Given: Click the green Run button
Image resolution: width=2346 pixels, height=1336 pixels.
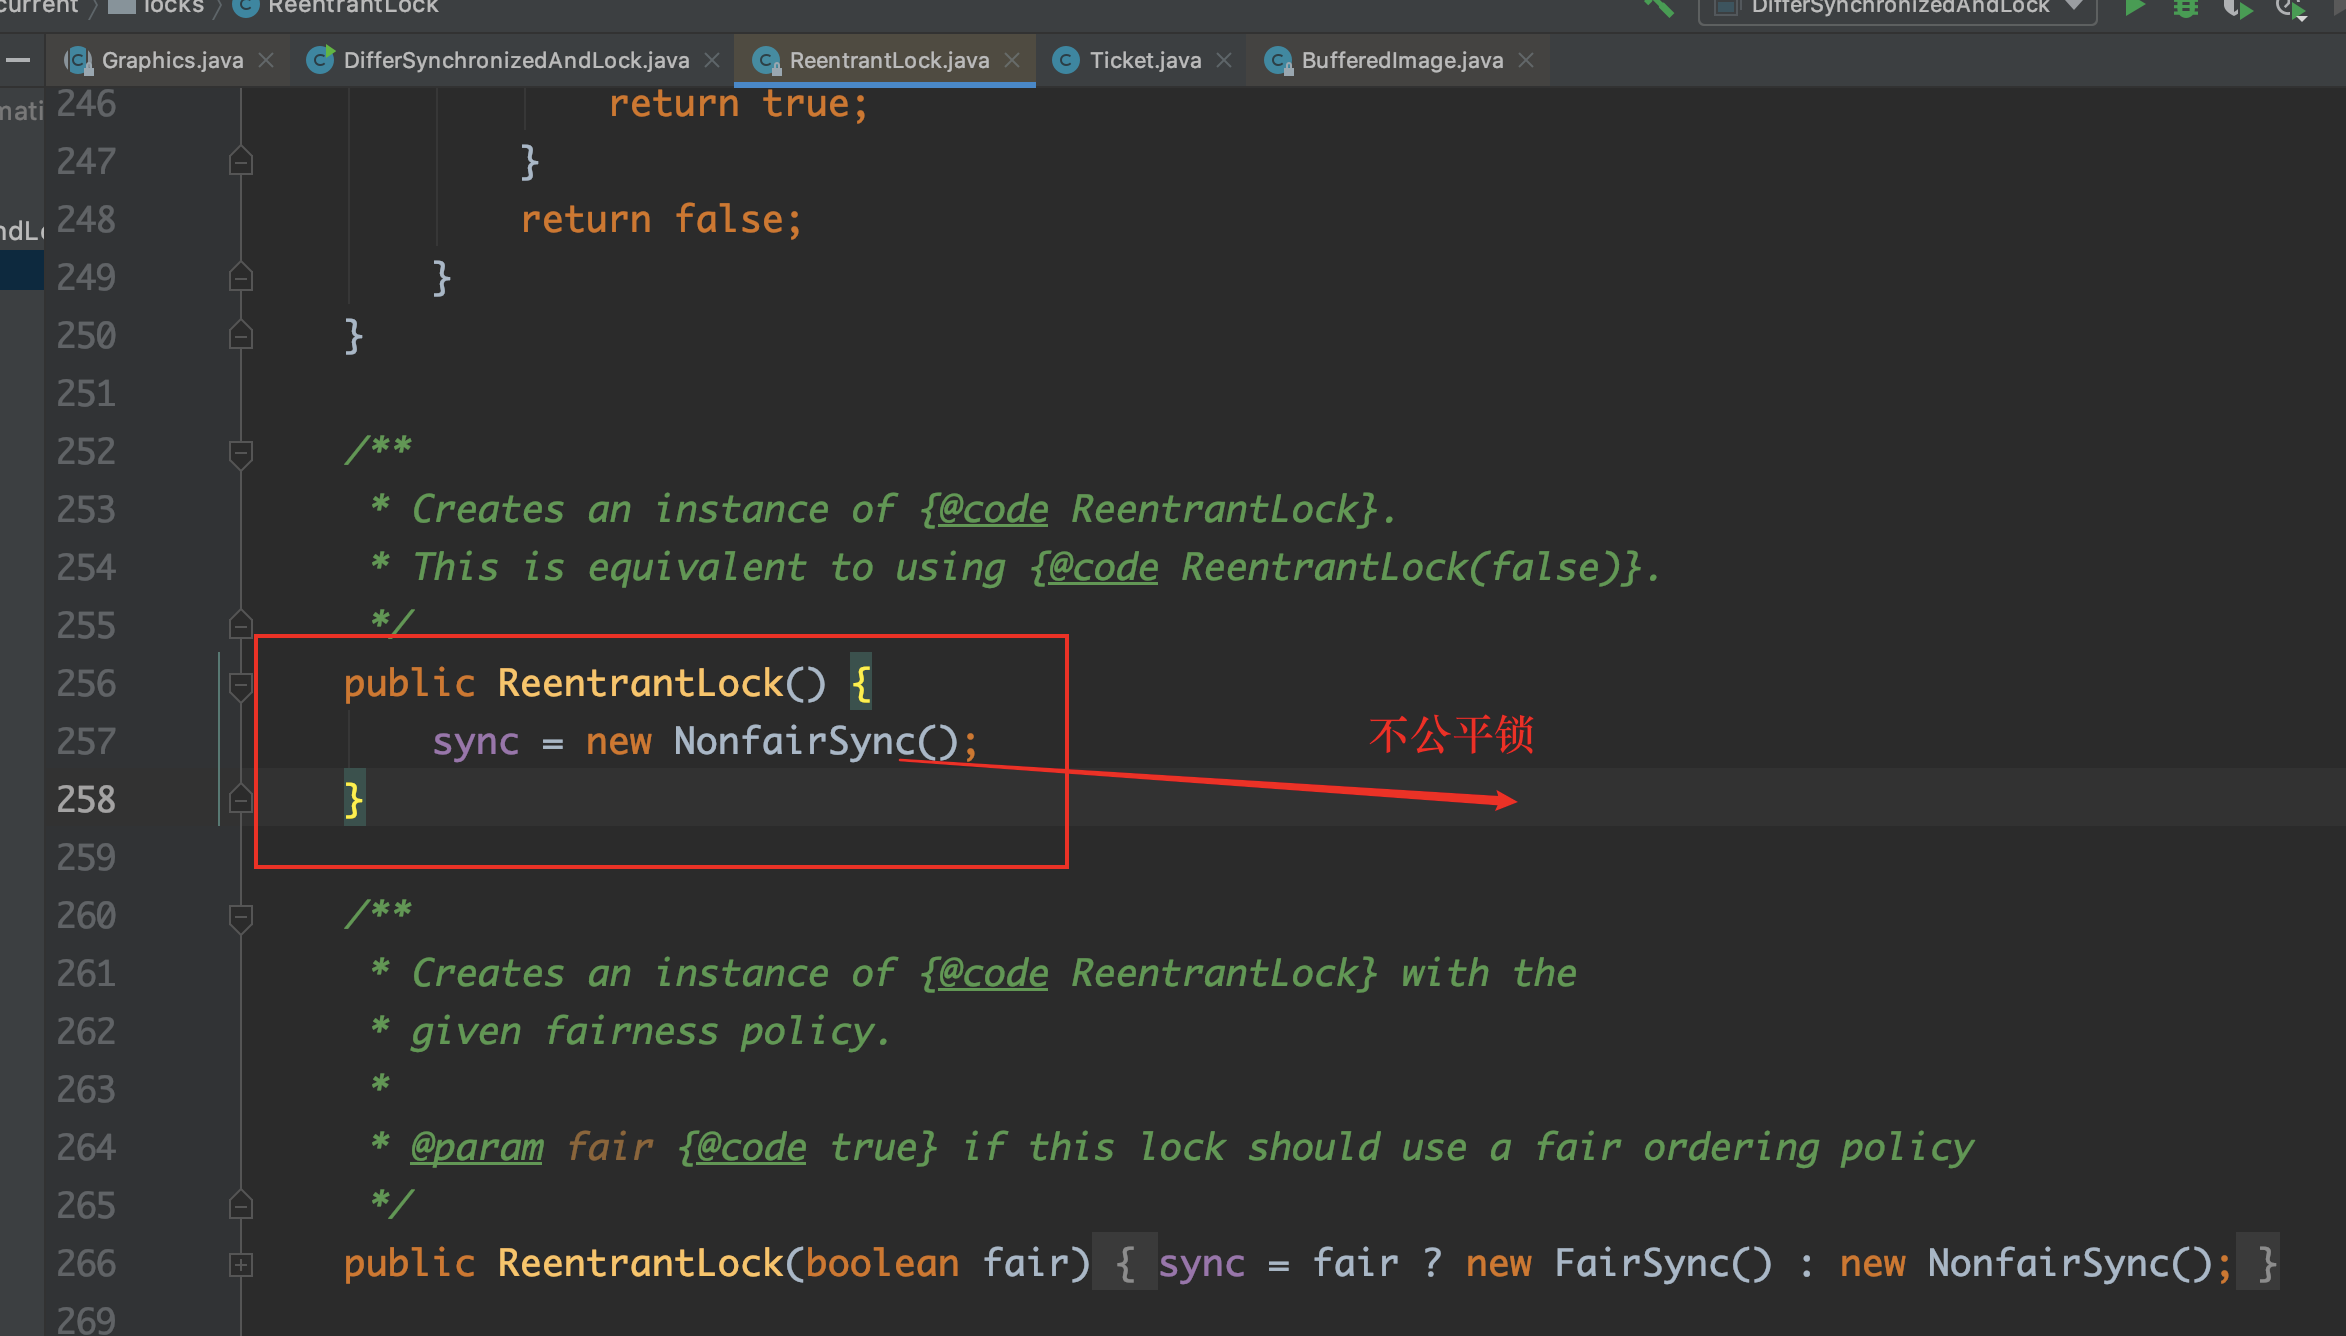Looking at the screenshot, I should click(x=2134, y=8).
